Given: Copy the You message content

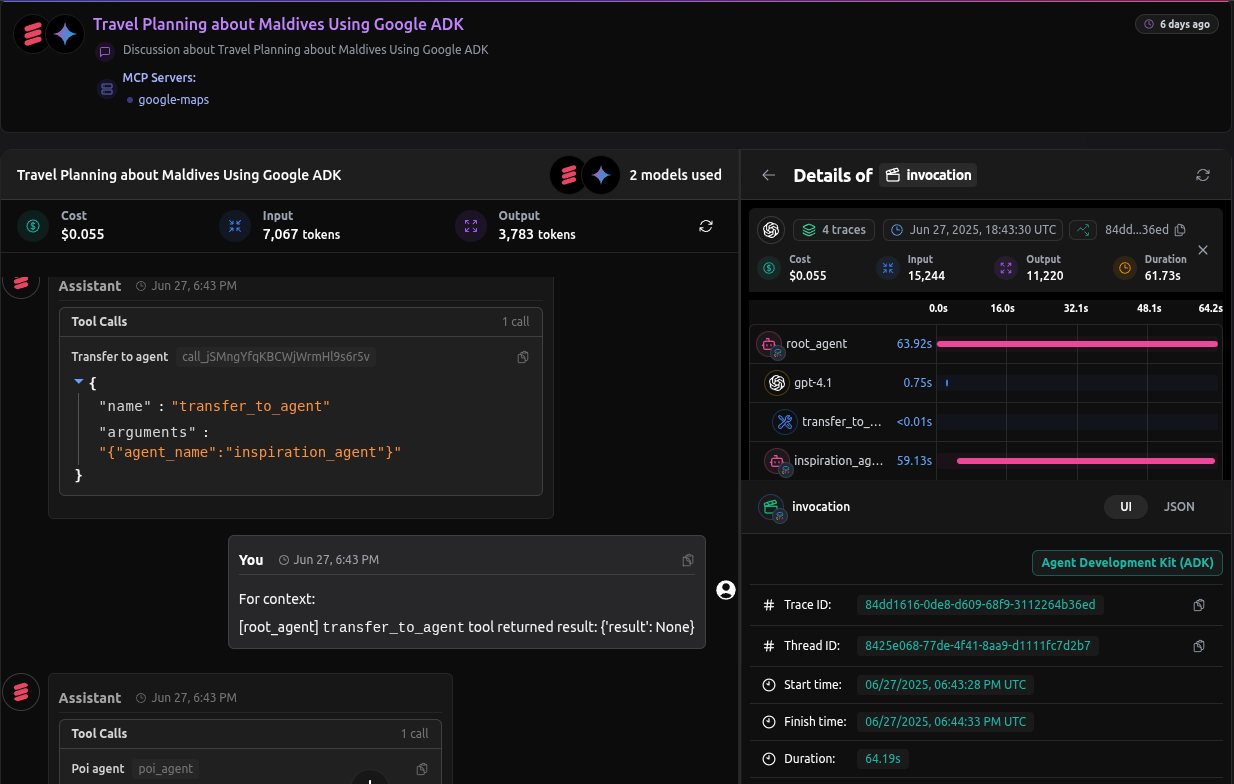Looking at the screenshot, I should (x=688, y=560).
